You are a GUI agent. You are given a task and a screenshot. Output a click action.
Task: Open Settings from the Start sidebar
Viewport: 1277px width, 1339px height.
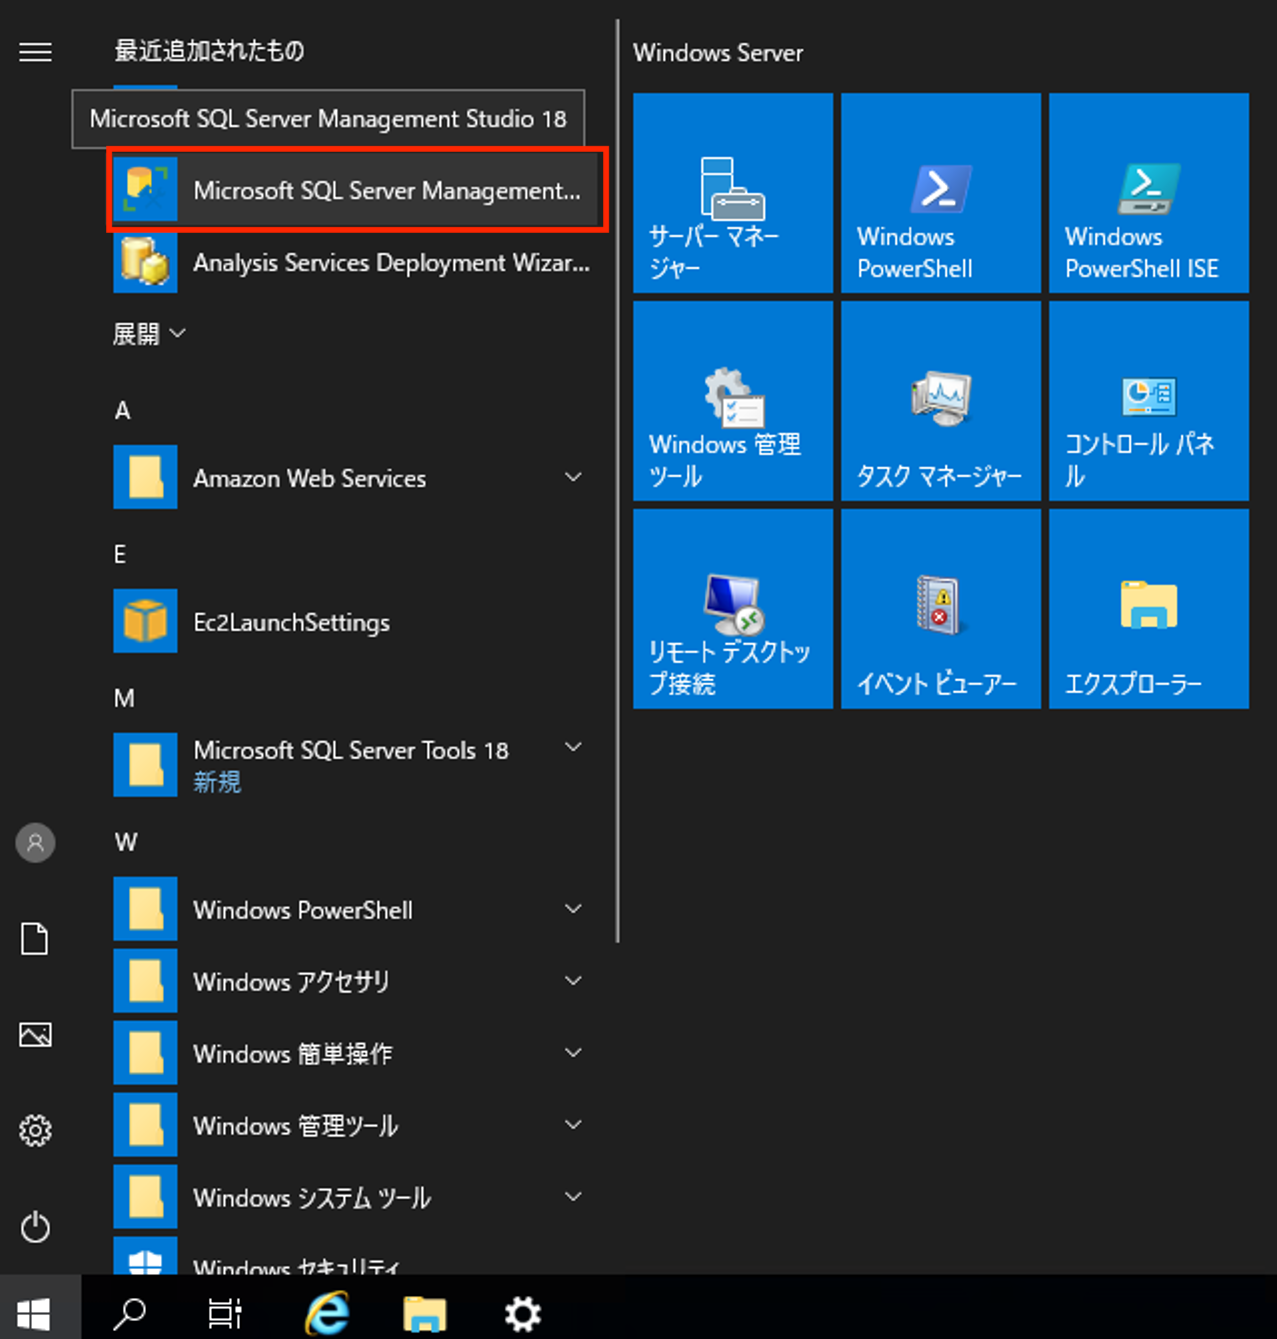[x=35, y=1130]
